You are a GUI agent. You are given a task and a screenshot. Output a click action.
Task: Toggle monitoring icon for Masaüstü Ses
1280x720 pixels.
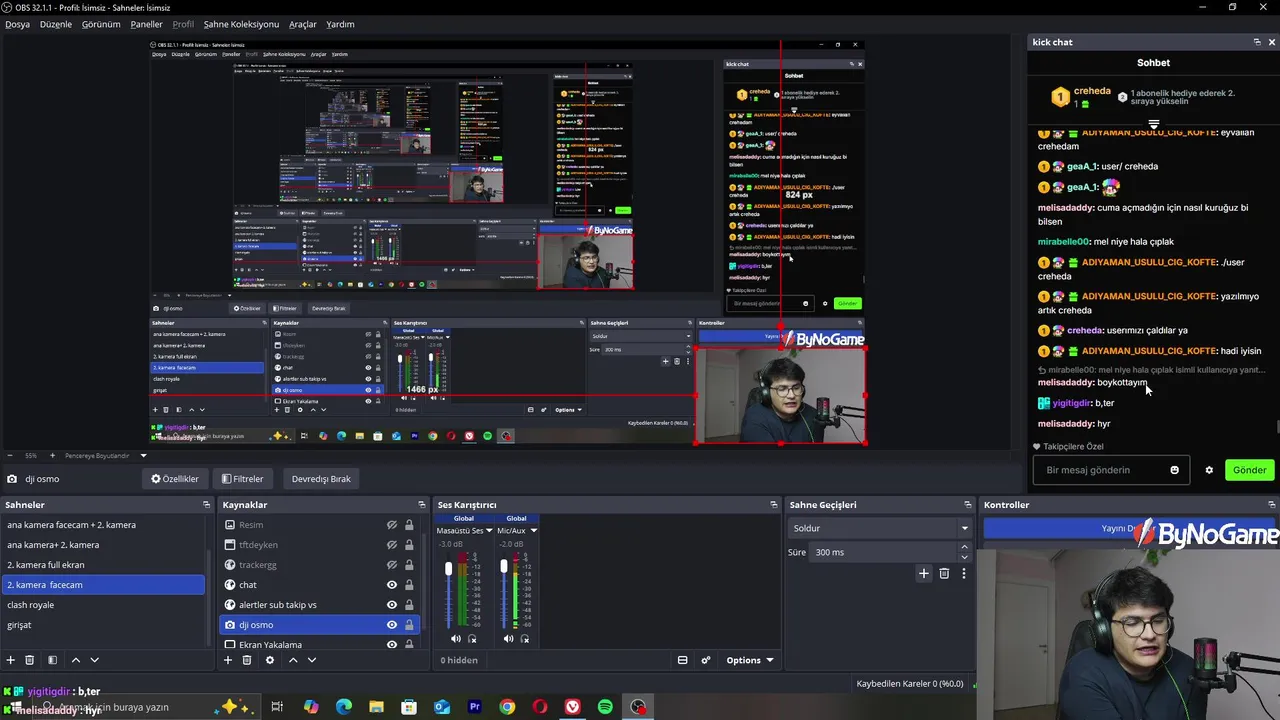click(x=472, y=638)
